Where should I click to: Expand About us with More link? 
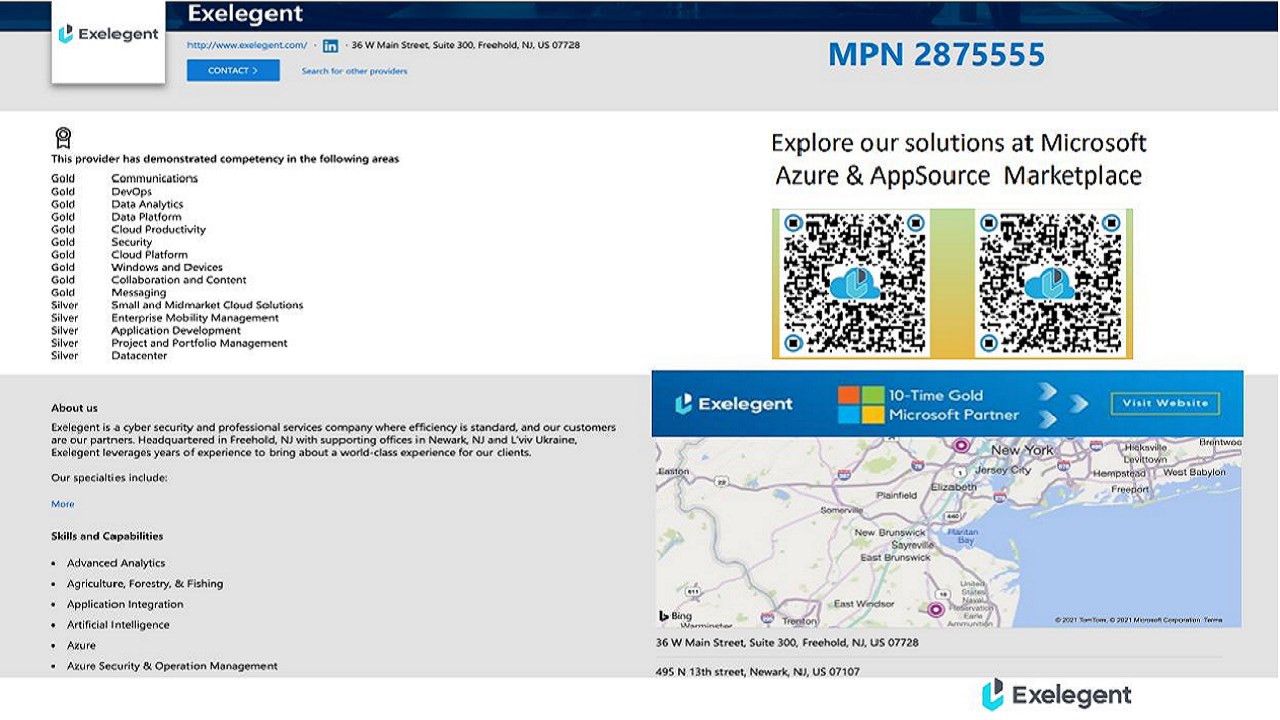point(63,504)
